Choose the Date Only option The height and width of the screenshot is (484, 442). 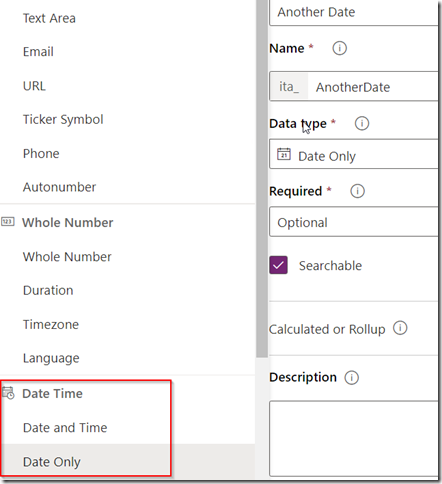coord(52,462)
